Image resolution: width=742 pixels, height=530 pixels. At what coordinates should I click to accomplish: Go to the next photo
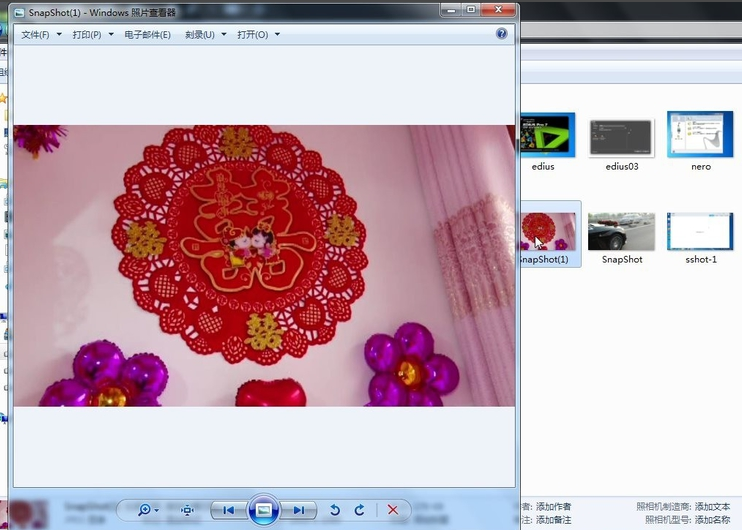[x=298, y=510]
